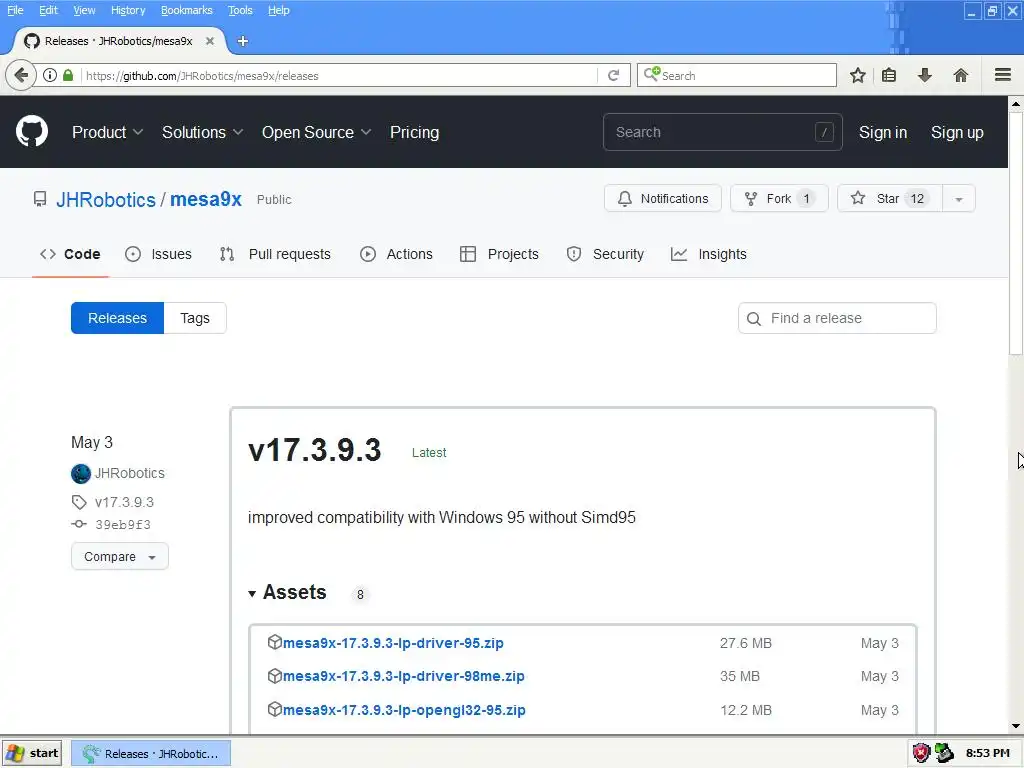Click the Find a release field
The image size is (1024, 768).
click(x=837, y=318)
